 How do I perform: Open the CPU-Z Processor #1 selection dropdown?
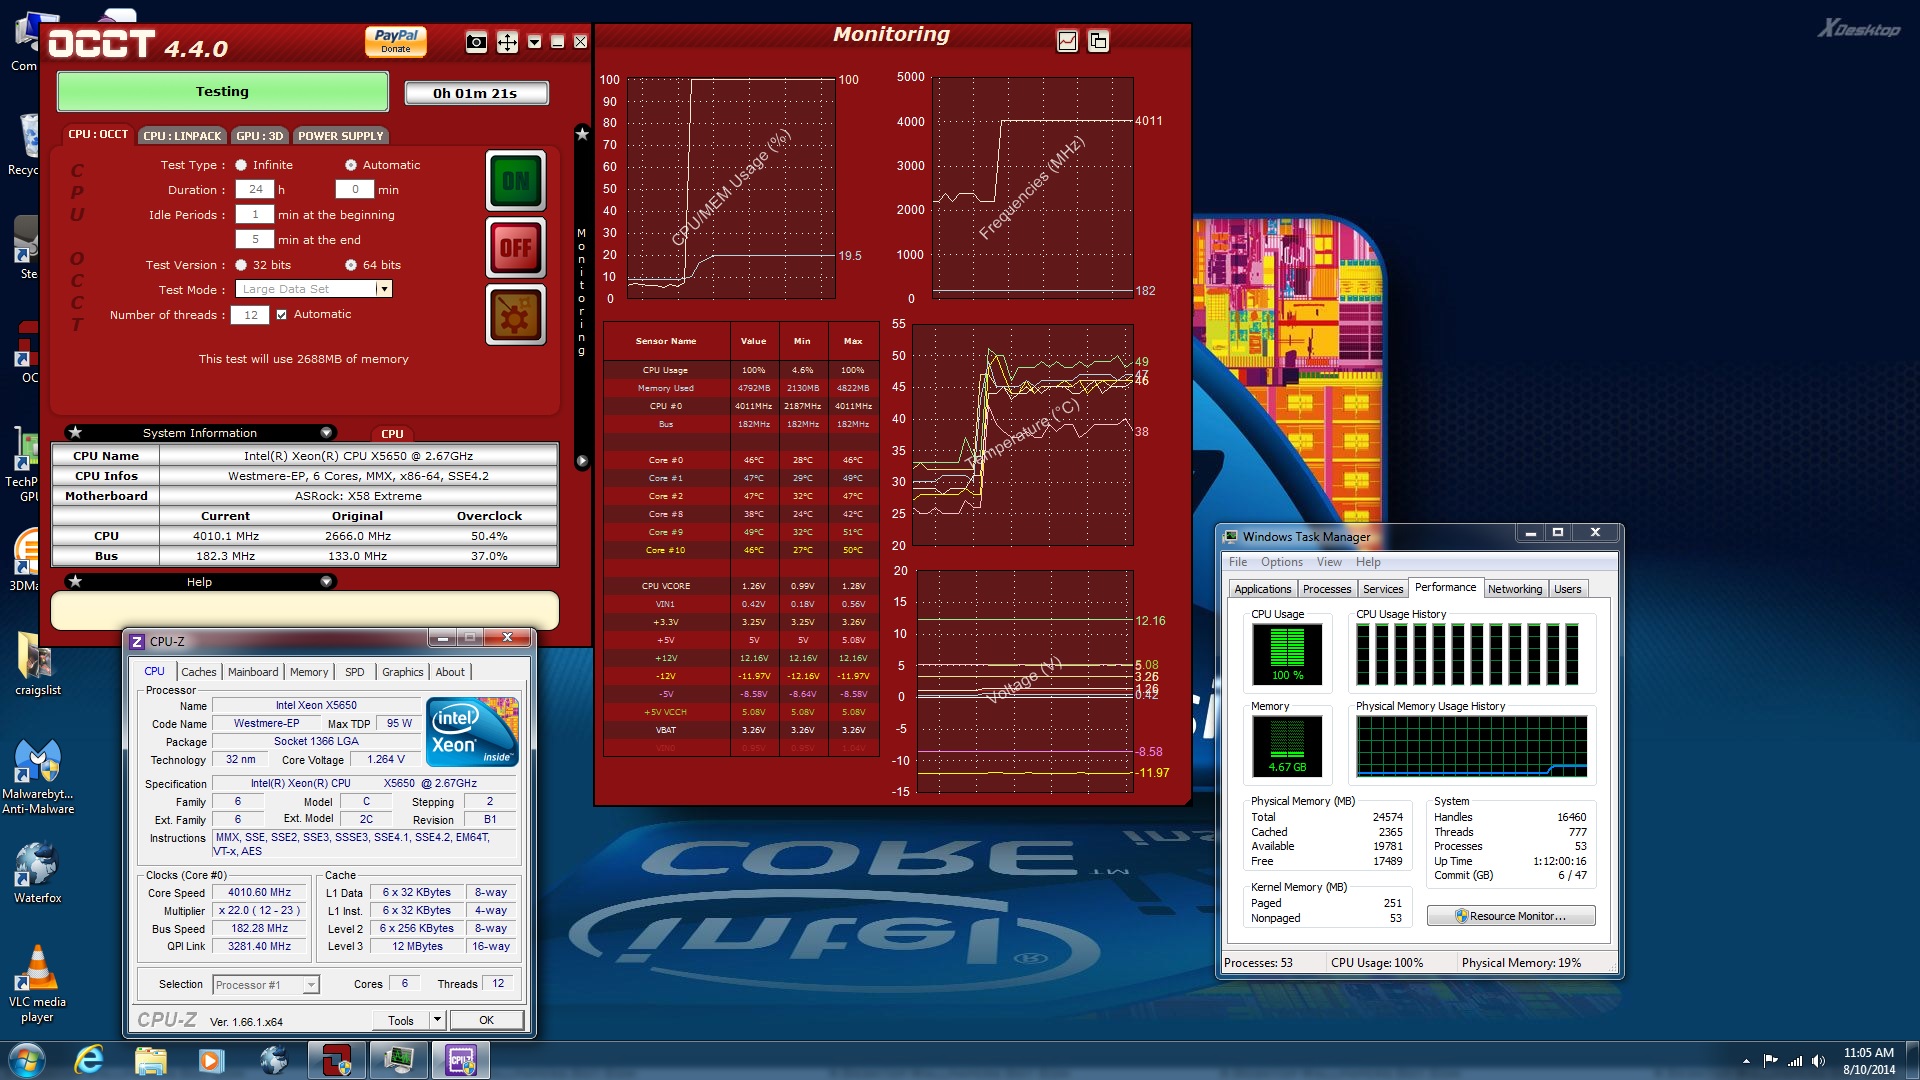tap(311, 985)
